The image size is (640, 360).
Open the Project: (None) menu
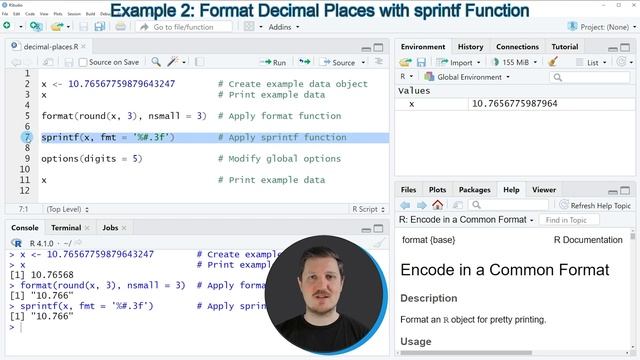coord(602,27)
